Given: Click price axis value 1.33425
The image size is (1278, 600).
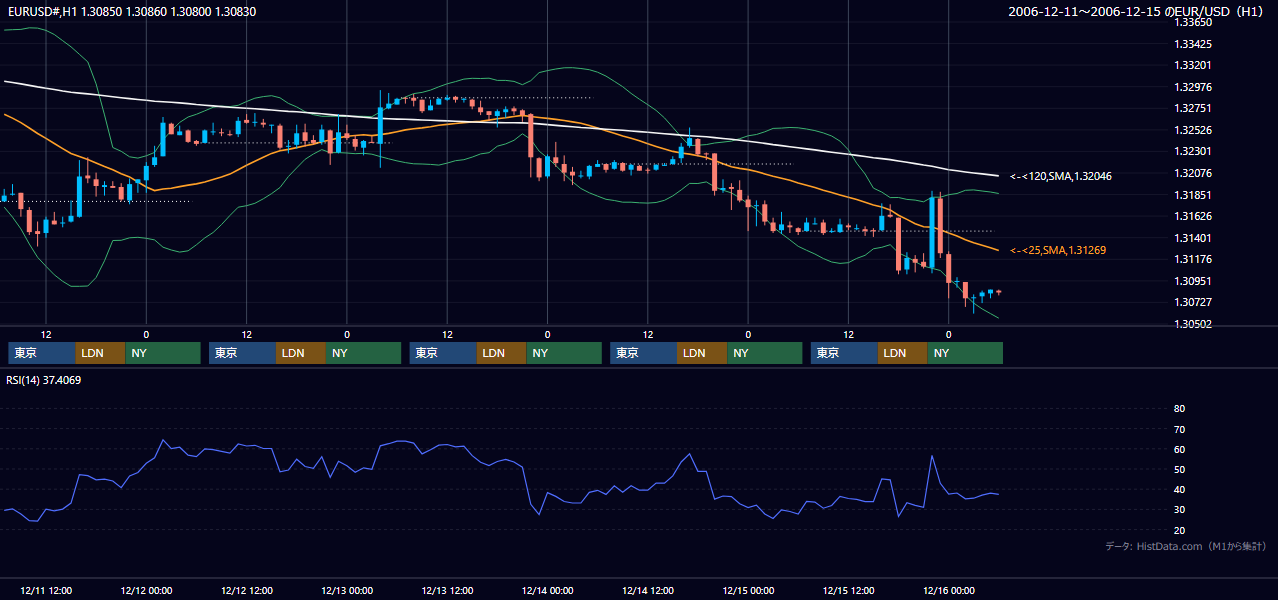Looking at the screenshot, I should tap(1193, 44).
